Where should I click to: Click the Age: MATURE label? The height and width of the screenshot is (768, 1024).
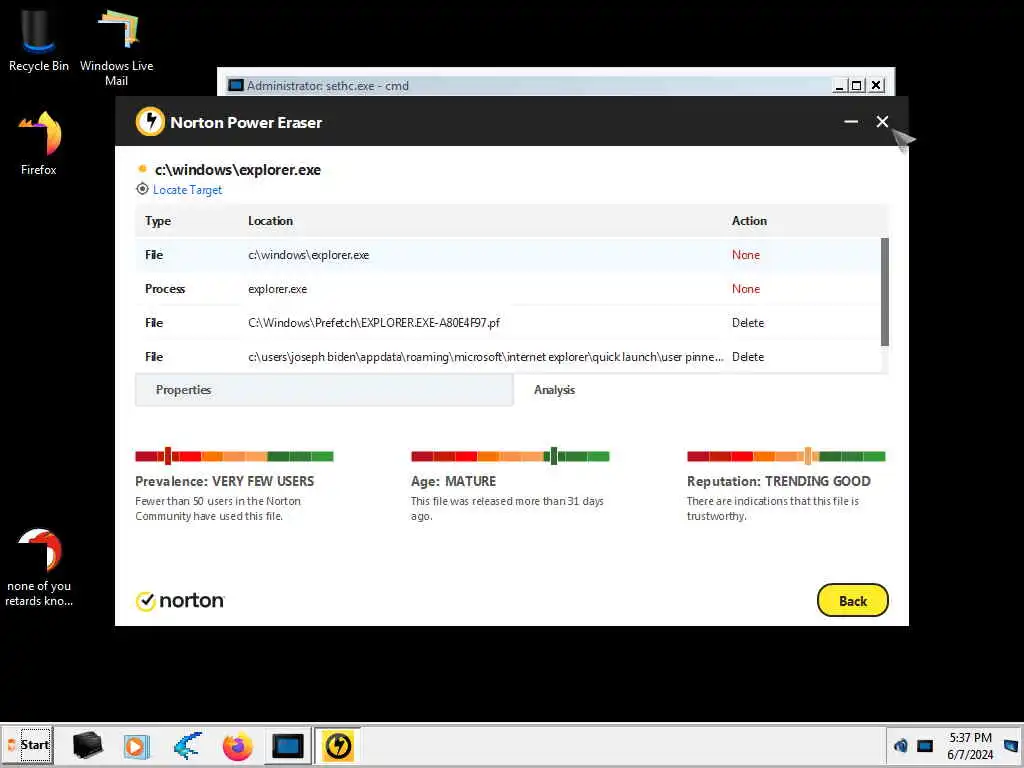click(453, 481)
